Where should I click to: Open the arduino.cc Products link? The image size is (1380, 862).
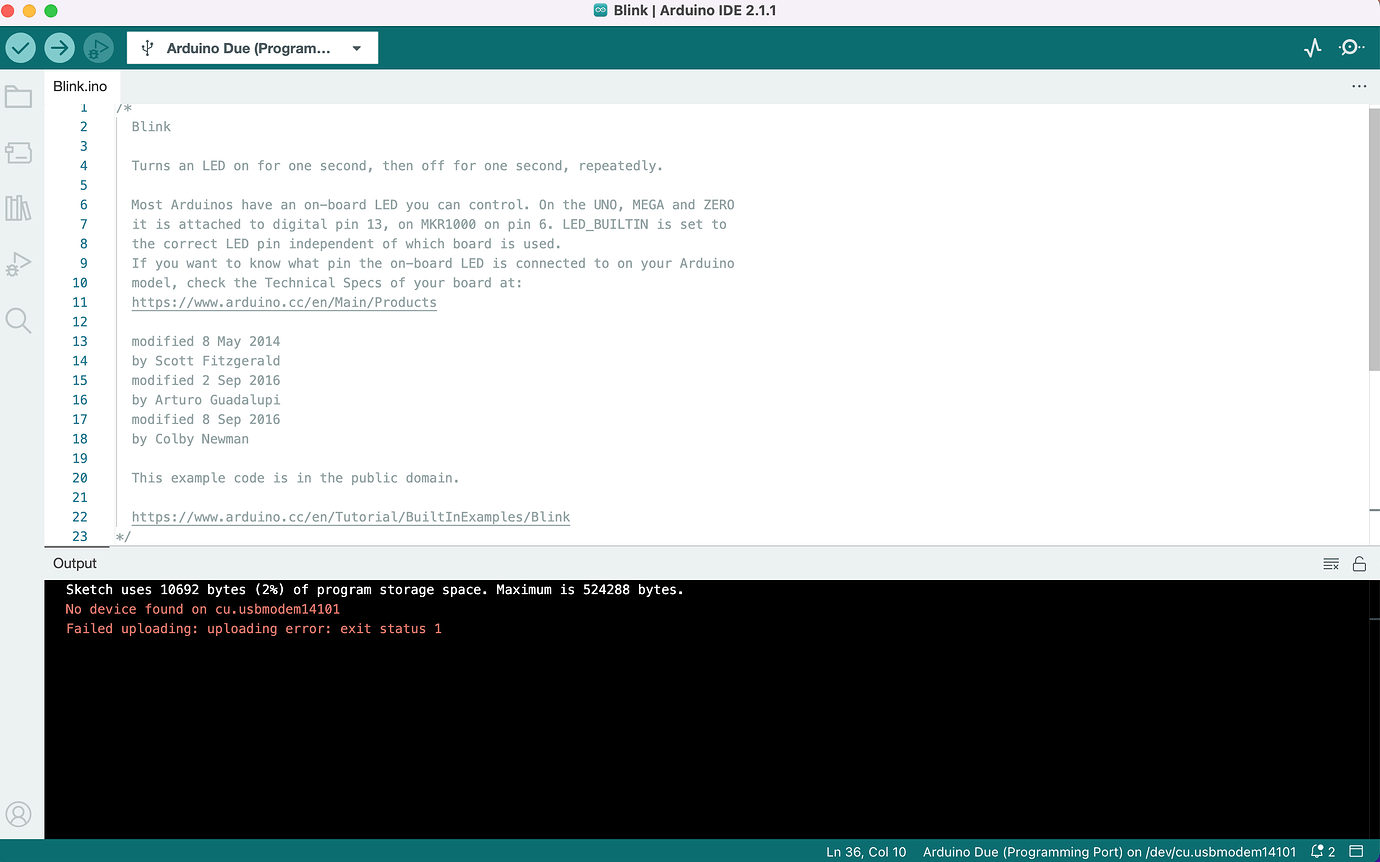[x=283, y=302]
